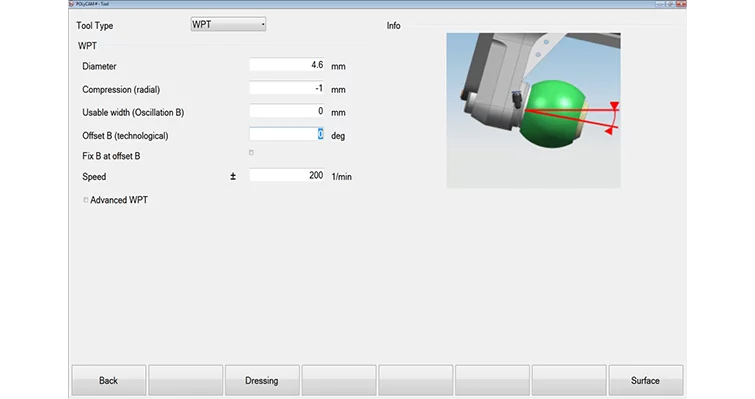
Task: Click the empty button left of Surface
Action: (x=569, y=380)
